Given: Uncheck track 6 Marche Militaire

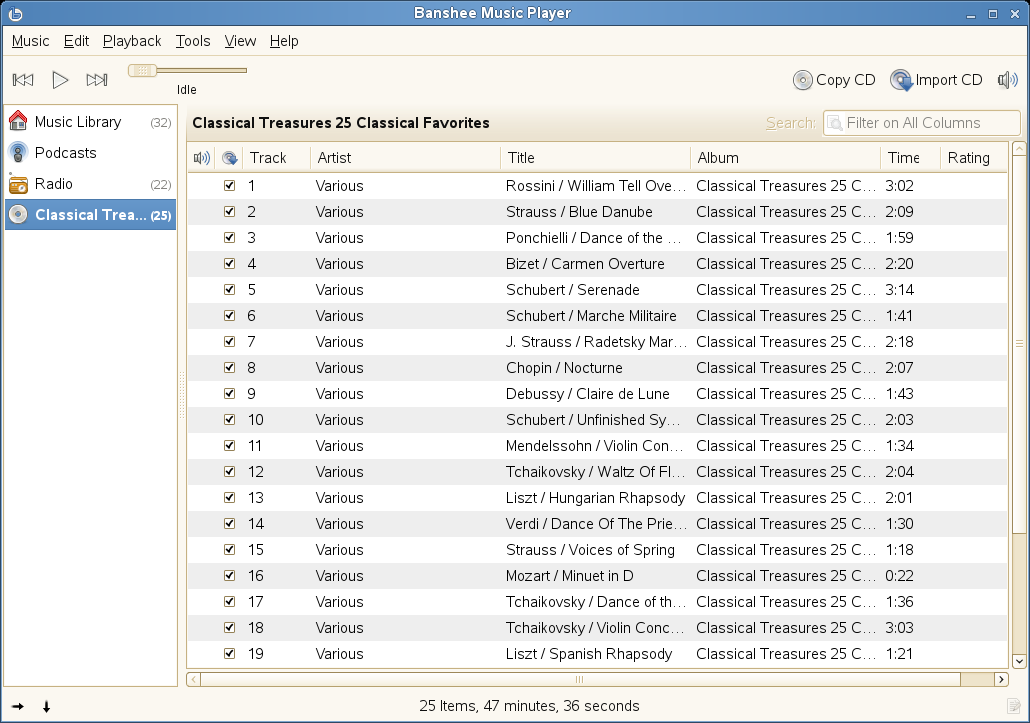Looking at the screenshot, I should 229,315.
